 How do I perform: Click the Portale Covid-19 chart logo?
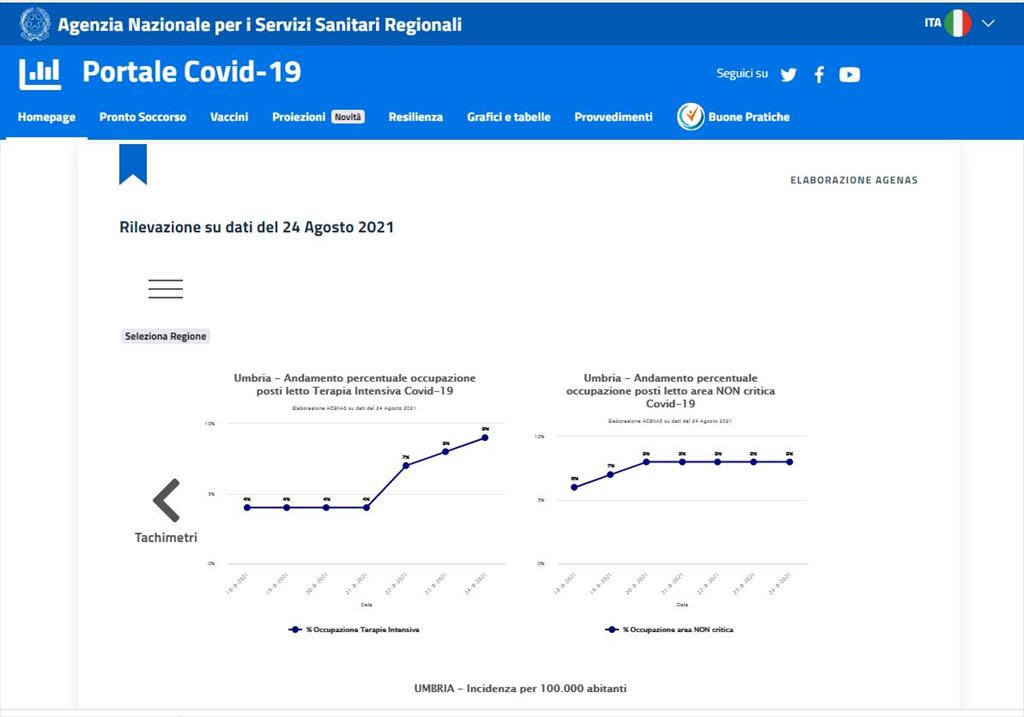(x=40, y=73)
